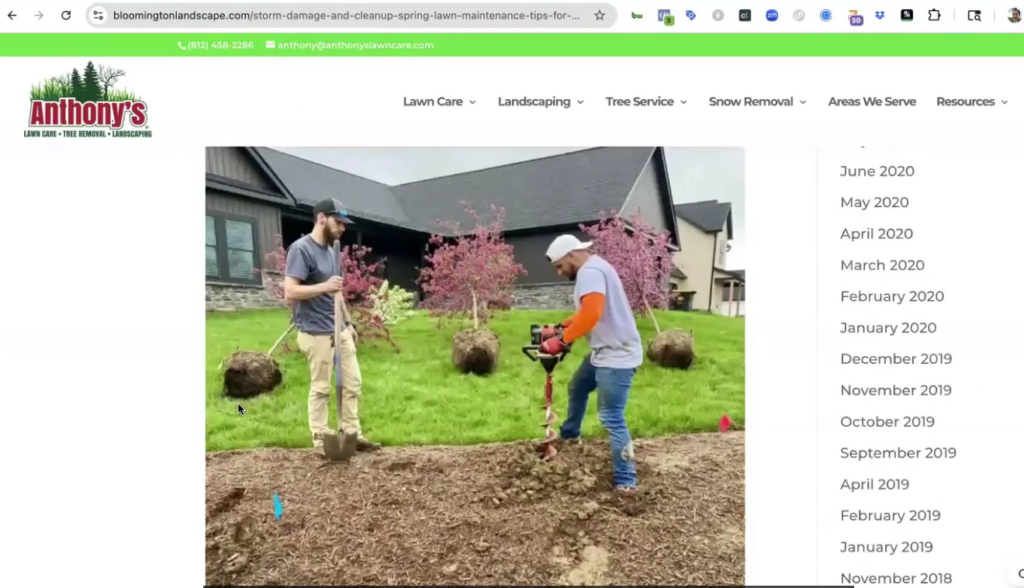Open the Chrome profile avatar
Screen dimensions: 1024x588
1014,15
